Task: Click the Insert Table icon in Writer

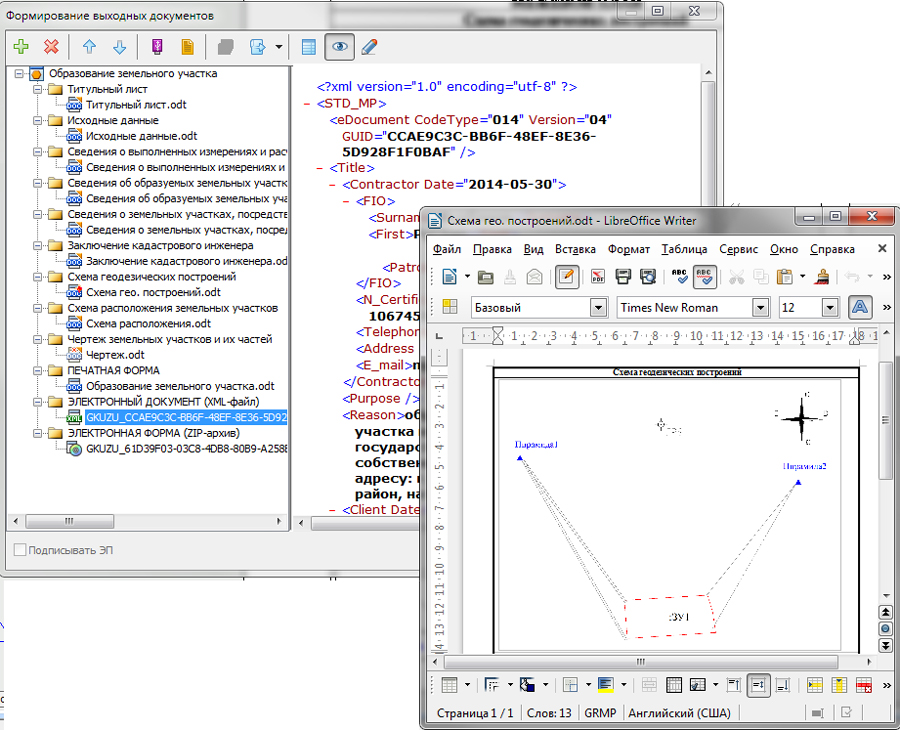Action: coord(449,685)
